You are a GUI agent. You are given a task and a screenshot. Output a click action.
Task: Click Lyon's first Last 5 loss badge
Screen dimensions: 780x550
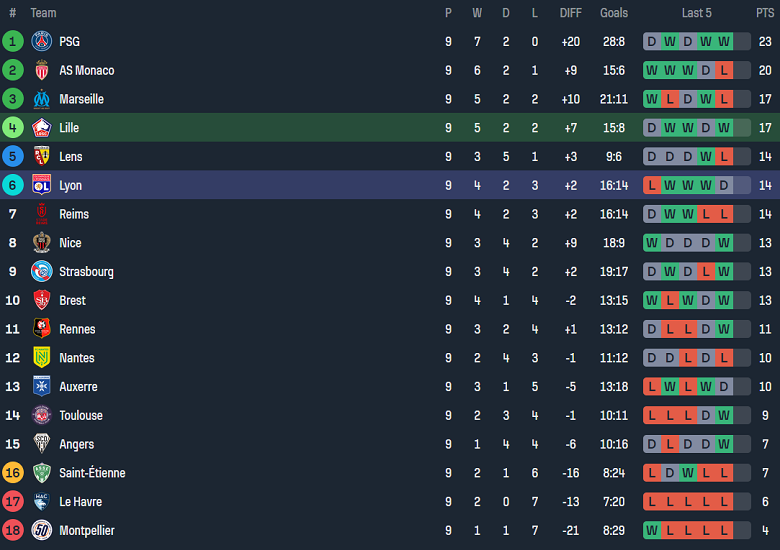(652, 185)
